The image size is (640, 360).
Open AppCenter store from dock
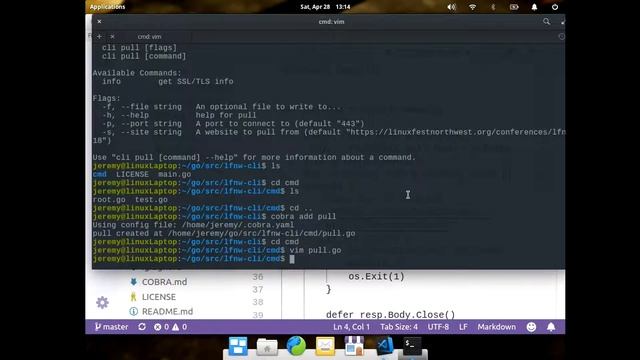coord(354,346)
